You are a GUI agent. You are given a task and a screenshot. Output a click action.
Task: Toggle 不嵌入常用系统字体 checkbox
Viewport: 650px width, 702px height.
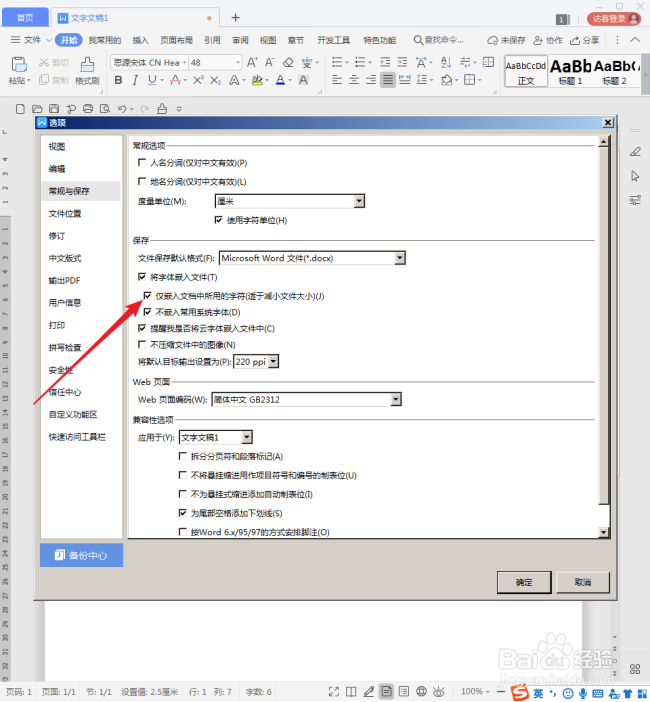pyautogui.click(x=148, y=312)
